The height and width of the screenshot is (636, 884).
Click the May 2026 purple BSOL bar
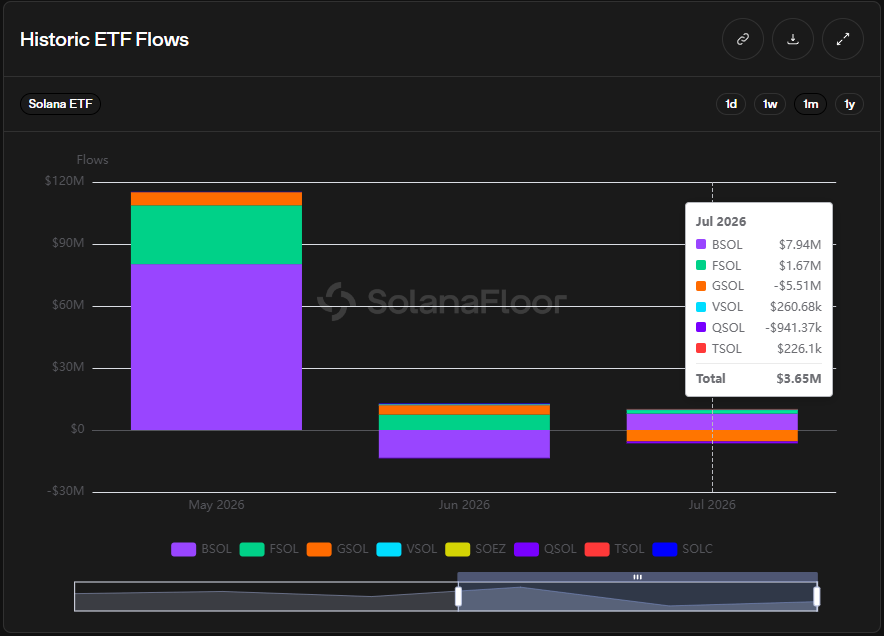pos(216,347)
